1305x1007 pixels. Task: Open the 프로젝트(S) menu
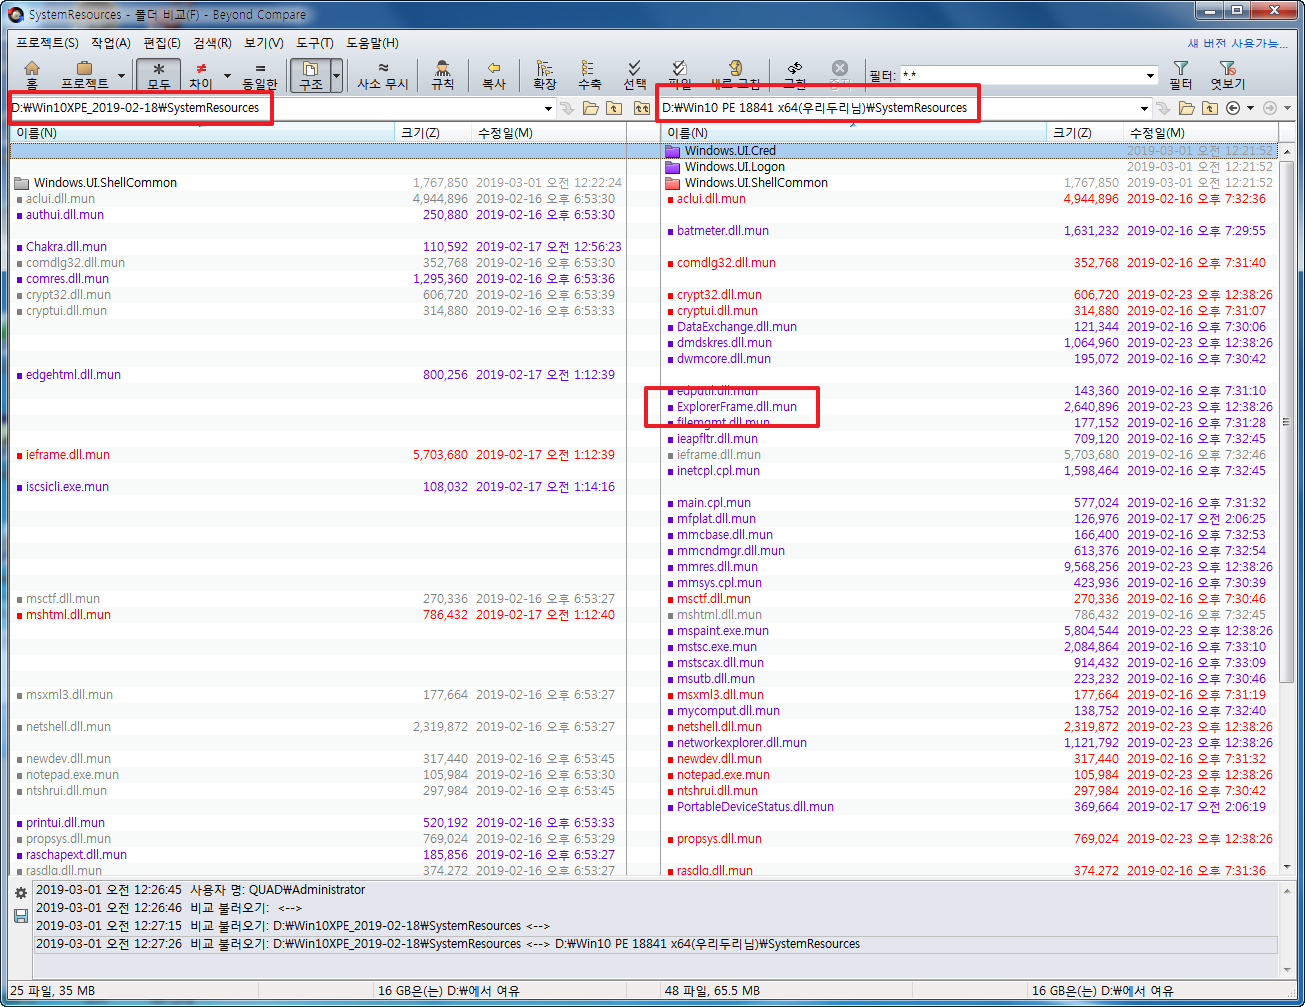point(47,43)
